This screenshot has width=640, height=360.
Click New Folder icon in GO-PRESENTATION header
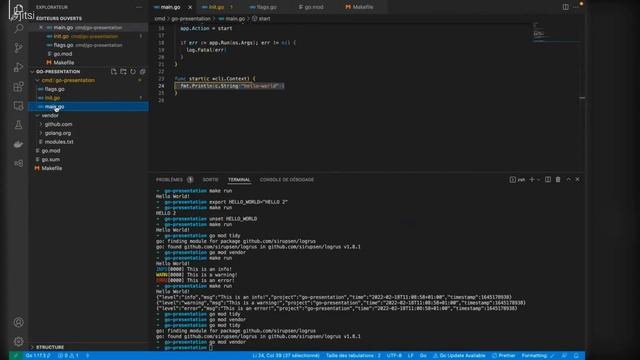click(x=123, y=71)
